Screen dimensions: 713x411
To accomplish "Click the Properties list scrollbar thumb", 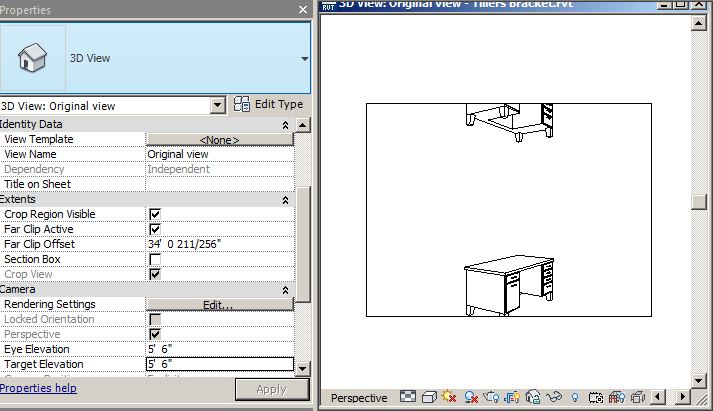I will [303, 244].
